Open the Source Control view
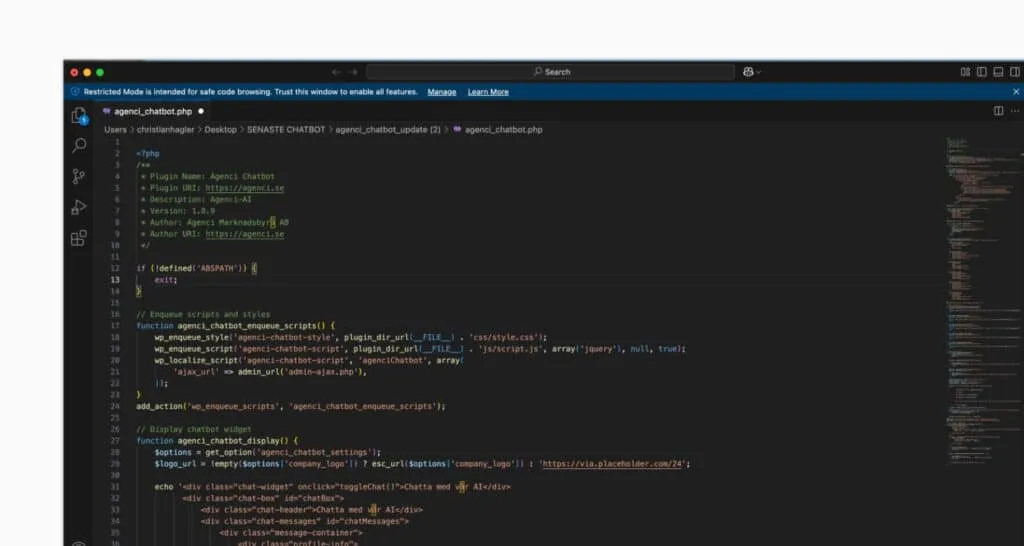 (x=79, y=176)
